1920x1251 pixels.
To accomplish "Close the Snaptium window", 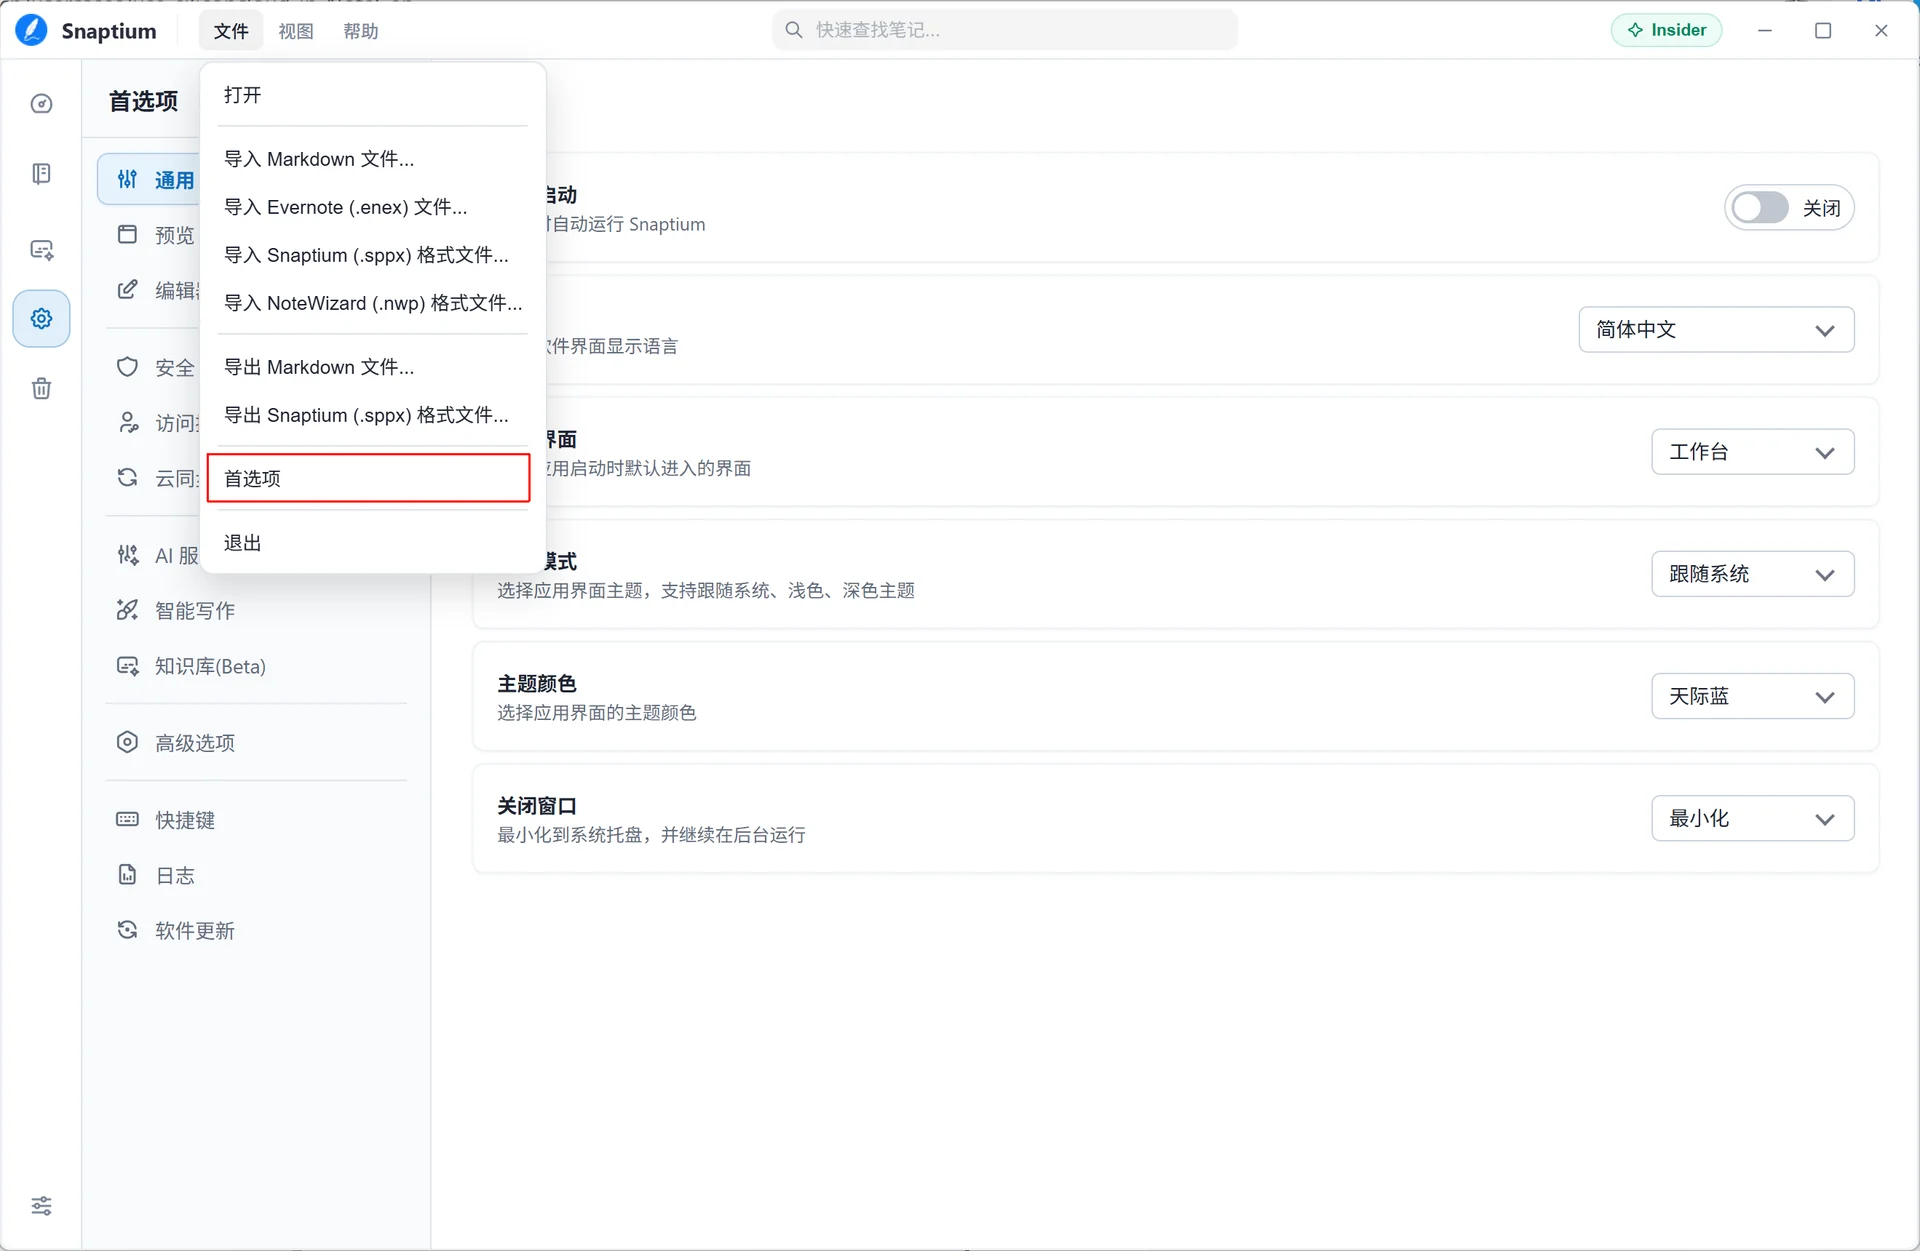I will 1881,31.
